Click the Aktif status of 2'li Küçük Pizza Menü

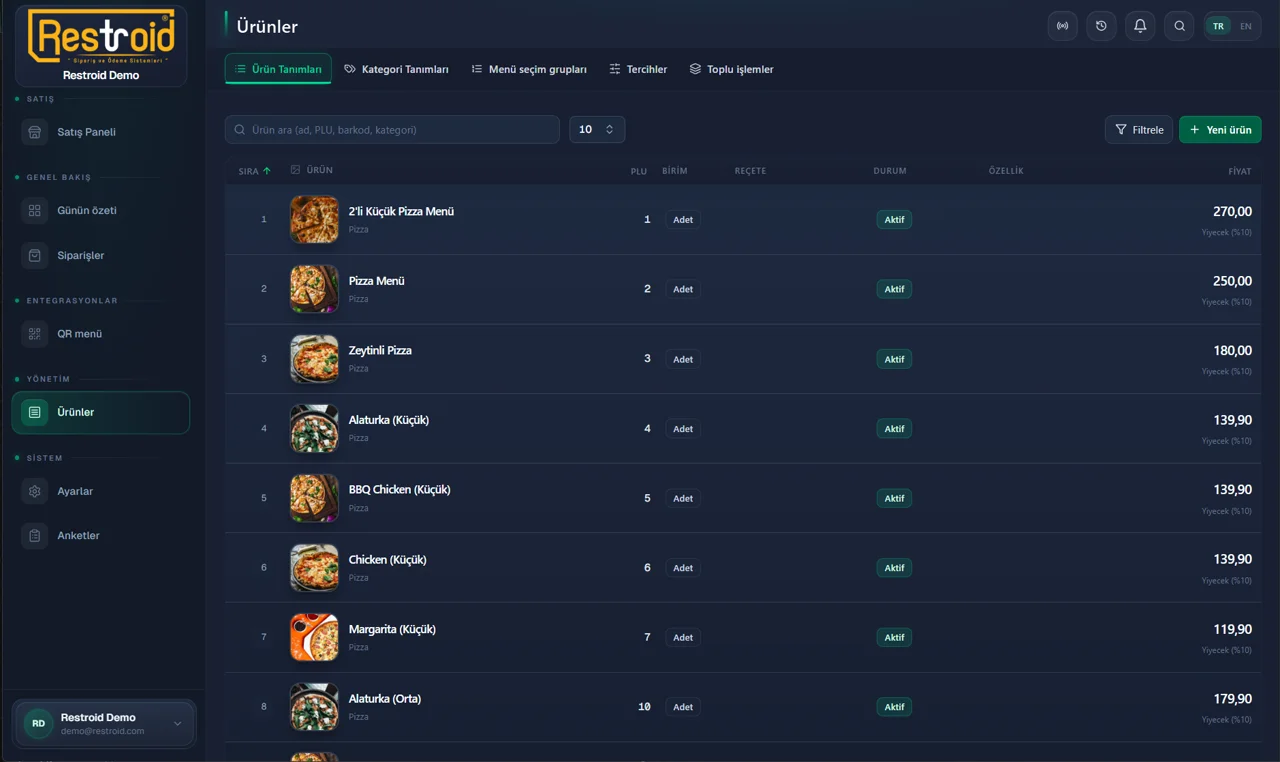(x=894, y=220)
